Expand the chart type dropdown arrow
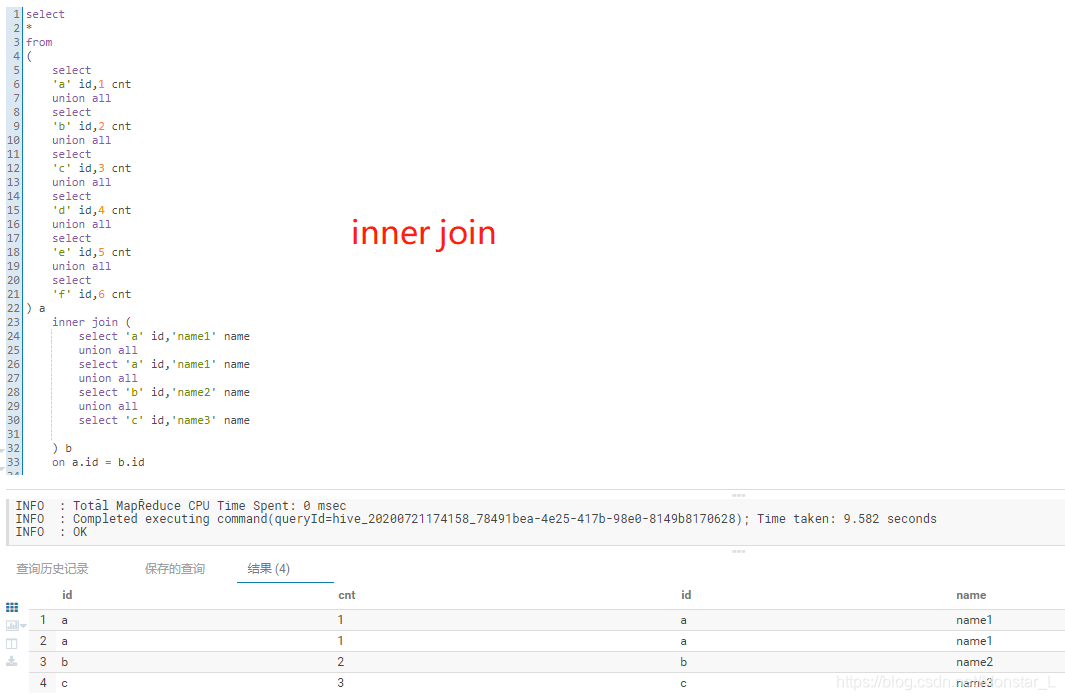The height and width of the screenshot is (700, 1065). 24,626
